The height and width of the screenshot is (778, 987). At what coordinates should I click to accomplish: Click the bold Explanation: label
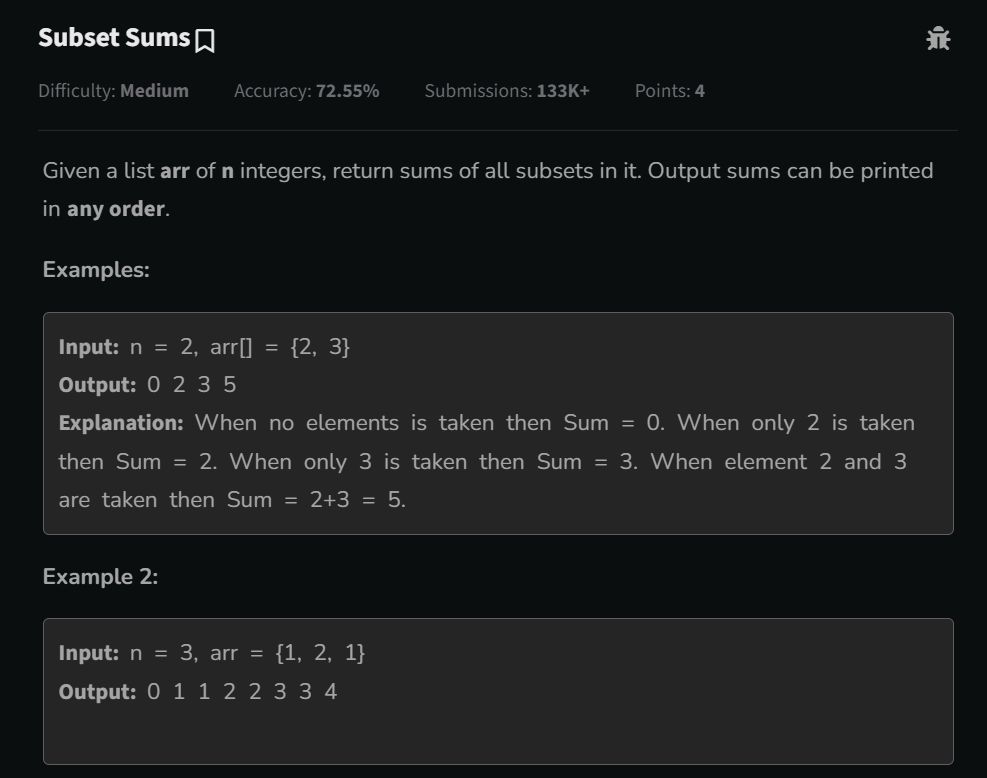pos(121,423)
